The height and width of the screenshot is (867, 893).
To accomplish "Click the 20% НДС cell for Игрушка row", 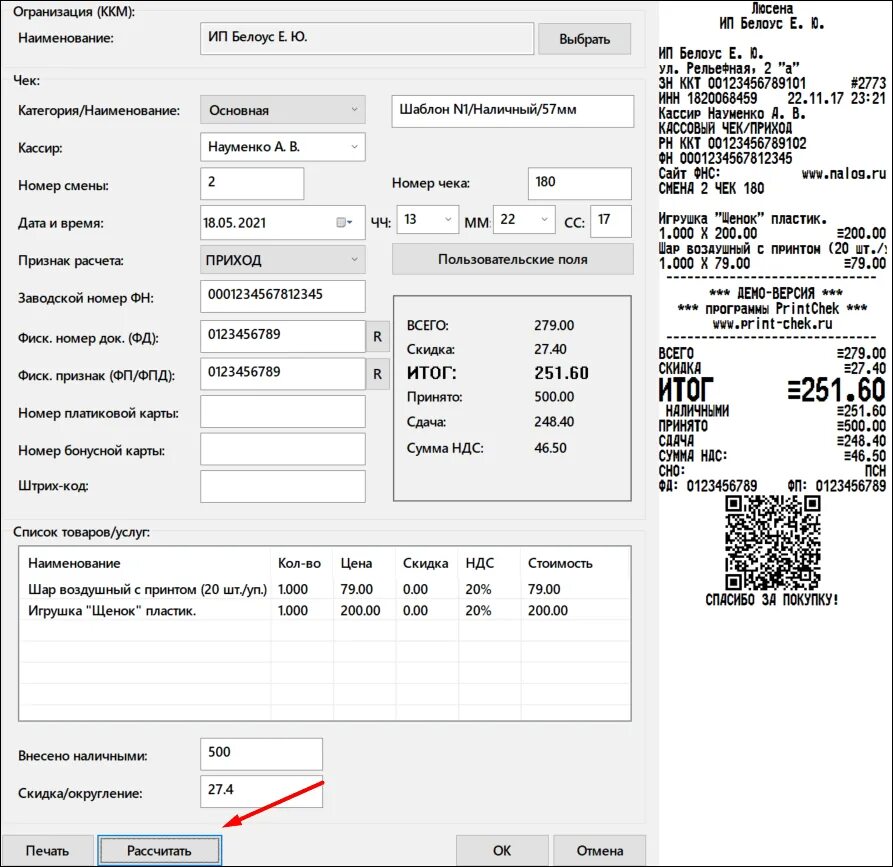I will (x=478, y=610).
